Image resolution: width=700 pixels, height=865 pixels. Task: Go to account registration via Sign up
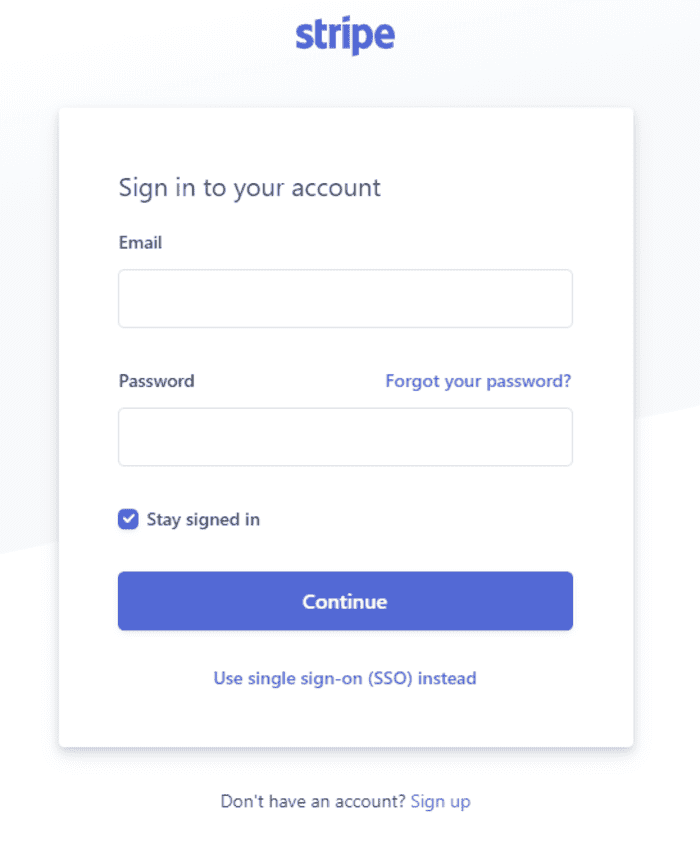point(440,801)
